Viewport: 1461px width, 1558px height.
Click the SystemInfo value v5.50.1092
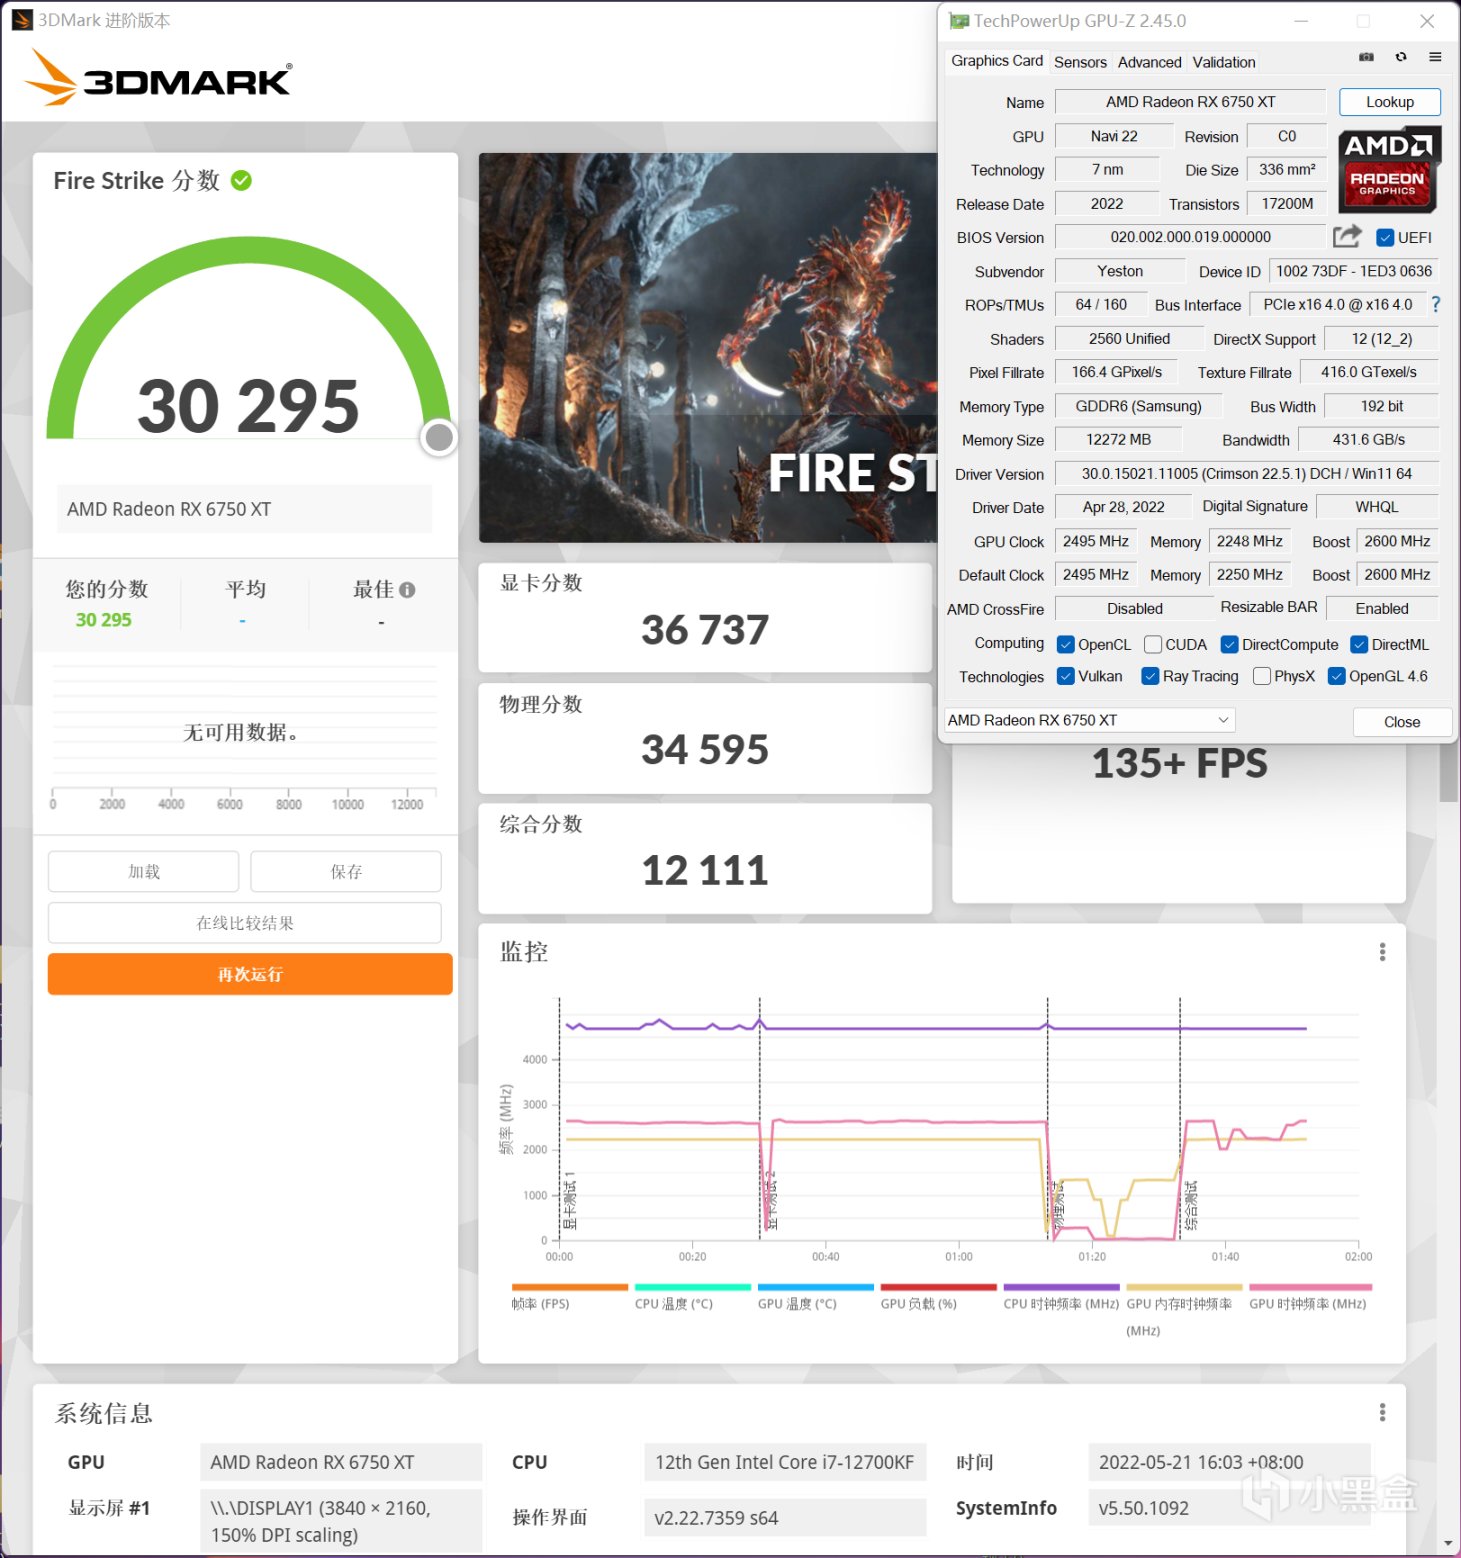point(1229,1508)
